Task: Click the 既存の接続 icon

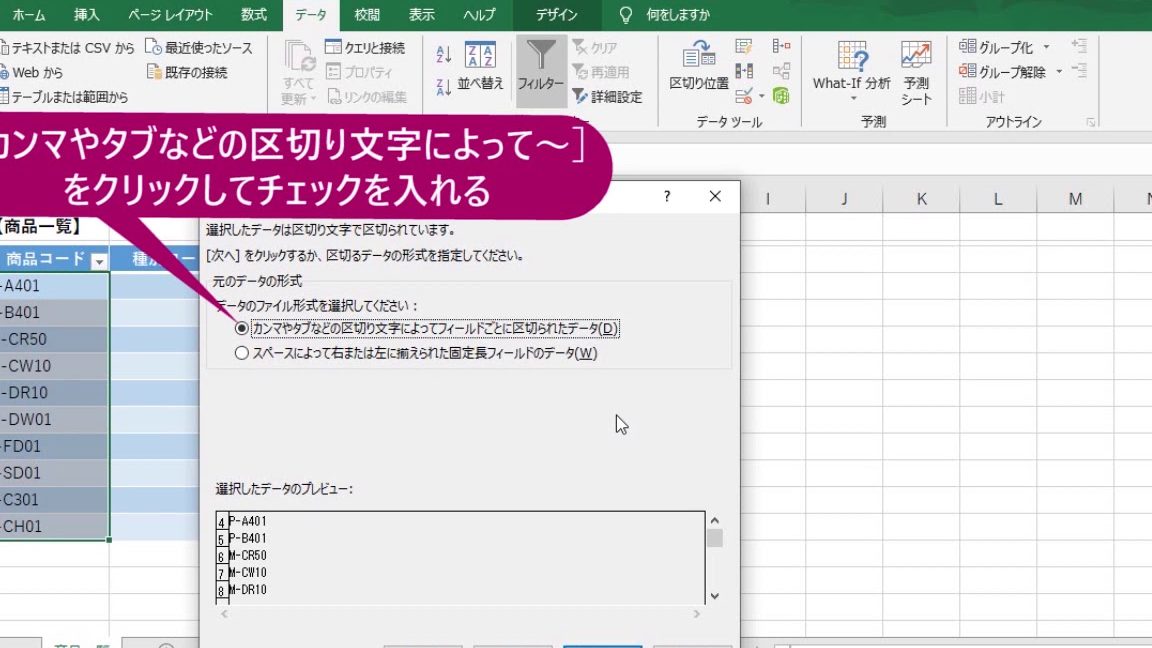Action: click(153, 71)
